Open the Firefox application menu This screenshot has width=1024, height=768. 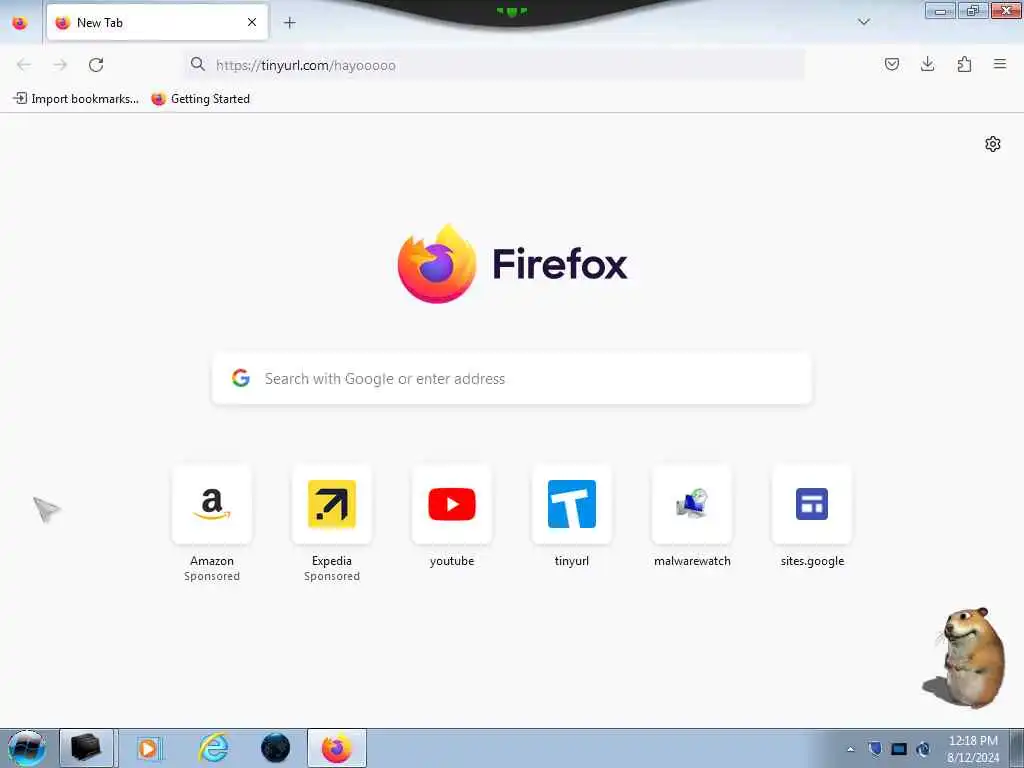(1000, 64)
